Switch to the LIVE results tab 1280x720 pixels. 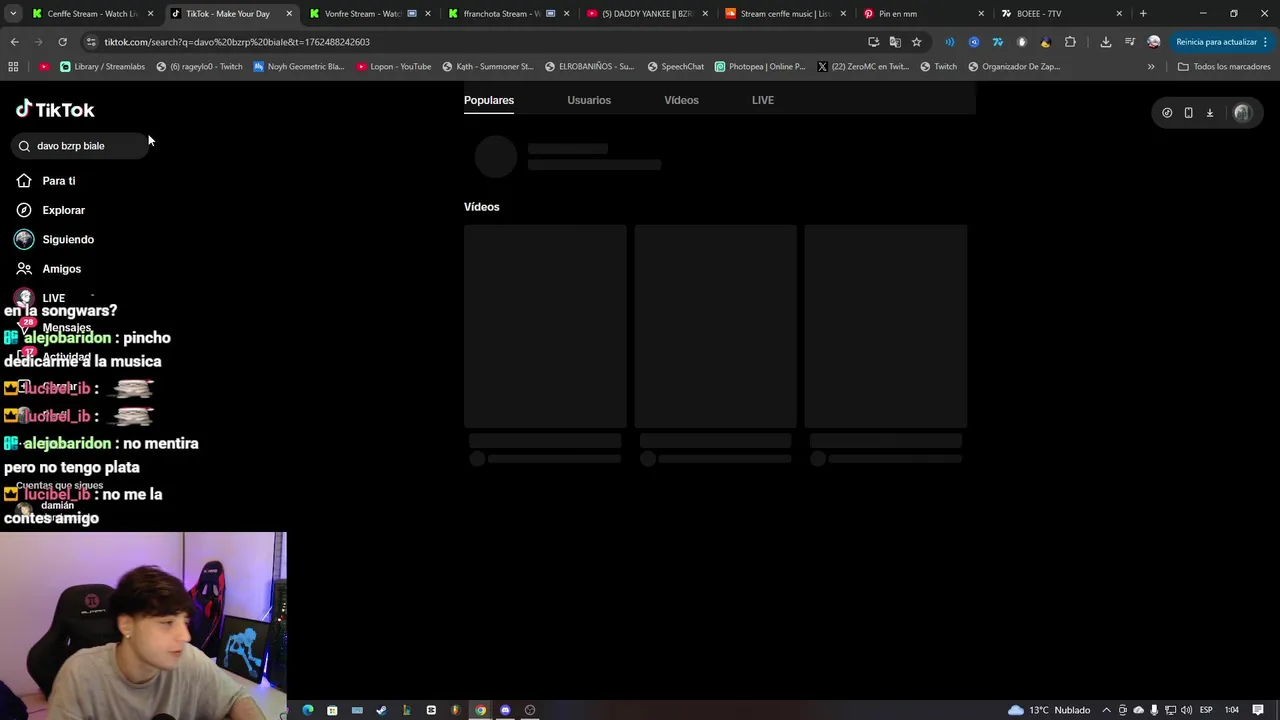point(763,100)
